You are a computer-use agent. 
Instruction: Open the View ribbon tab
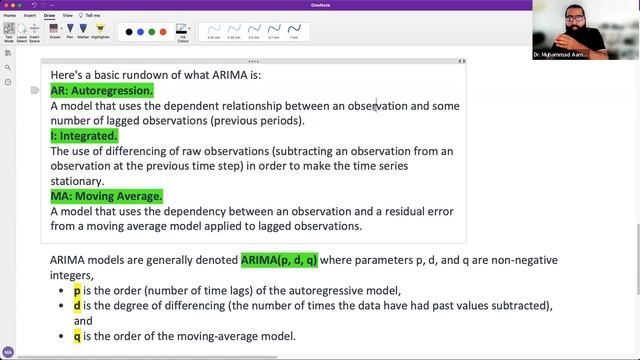[67, 16]
